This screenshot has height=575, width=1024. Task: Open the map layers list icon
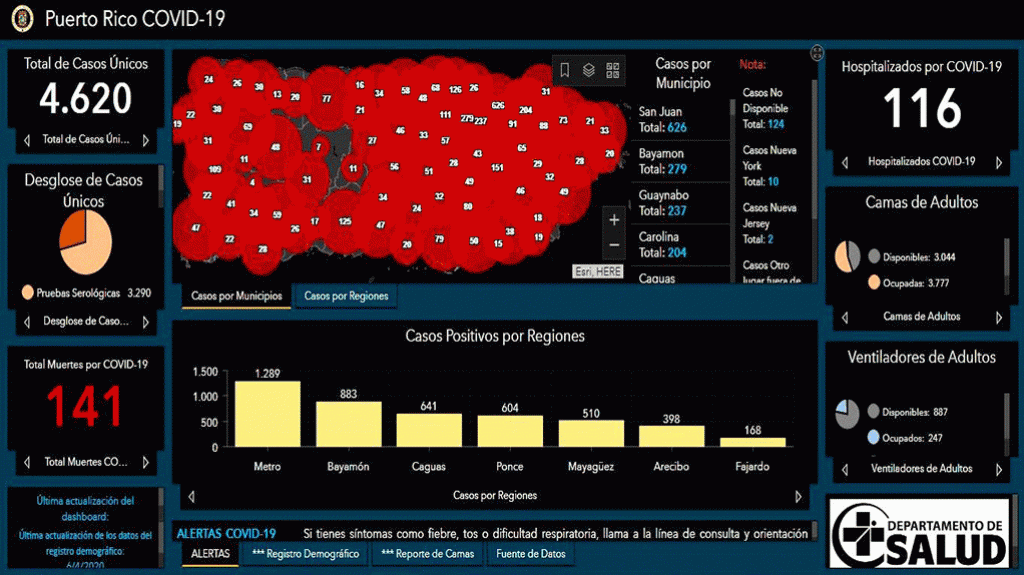pos(589,70)
